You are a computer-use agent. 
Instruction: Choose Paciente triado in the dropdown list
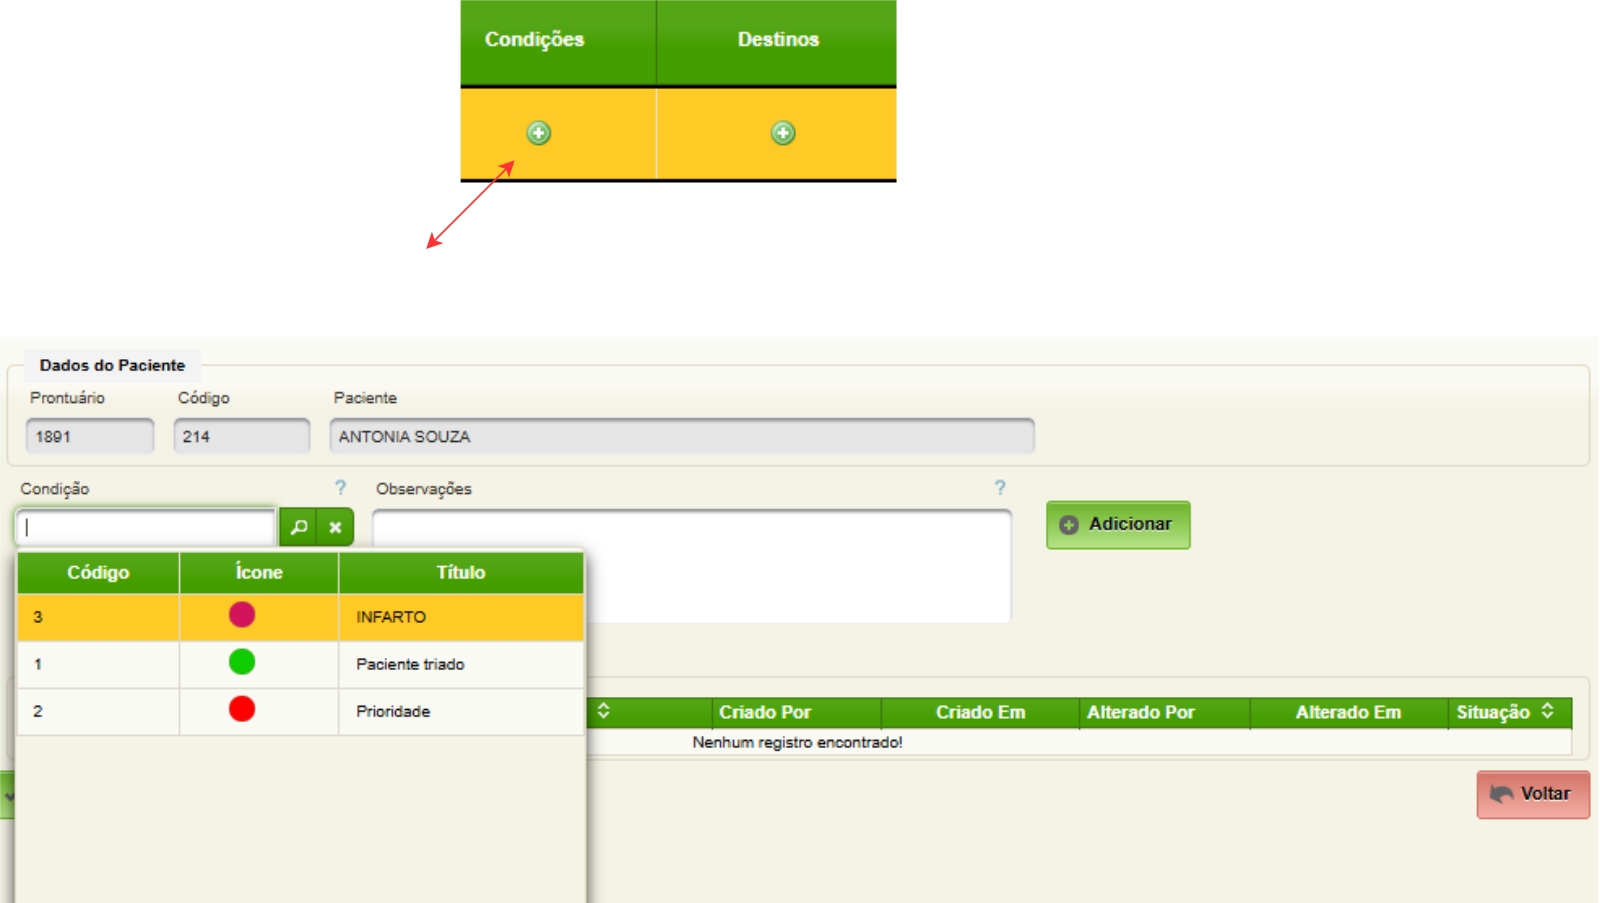click(x=410, y=664)
